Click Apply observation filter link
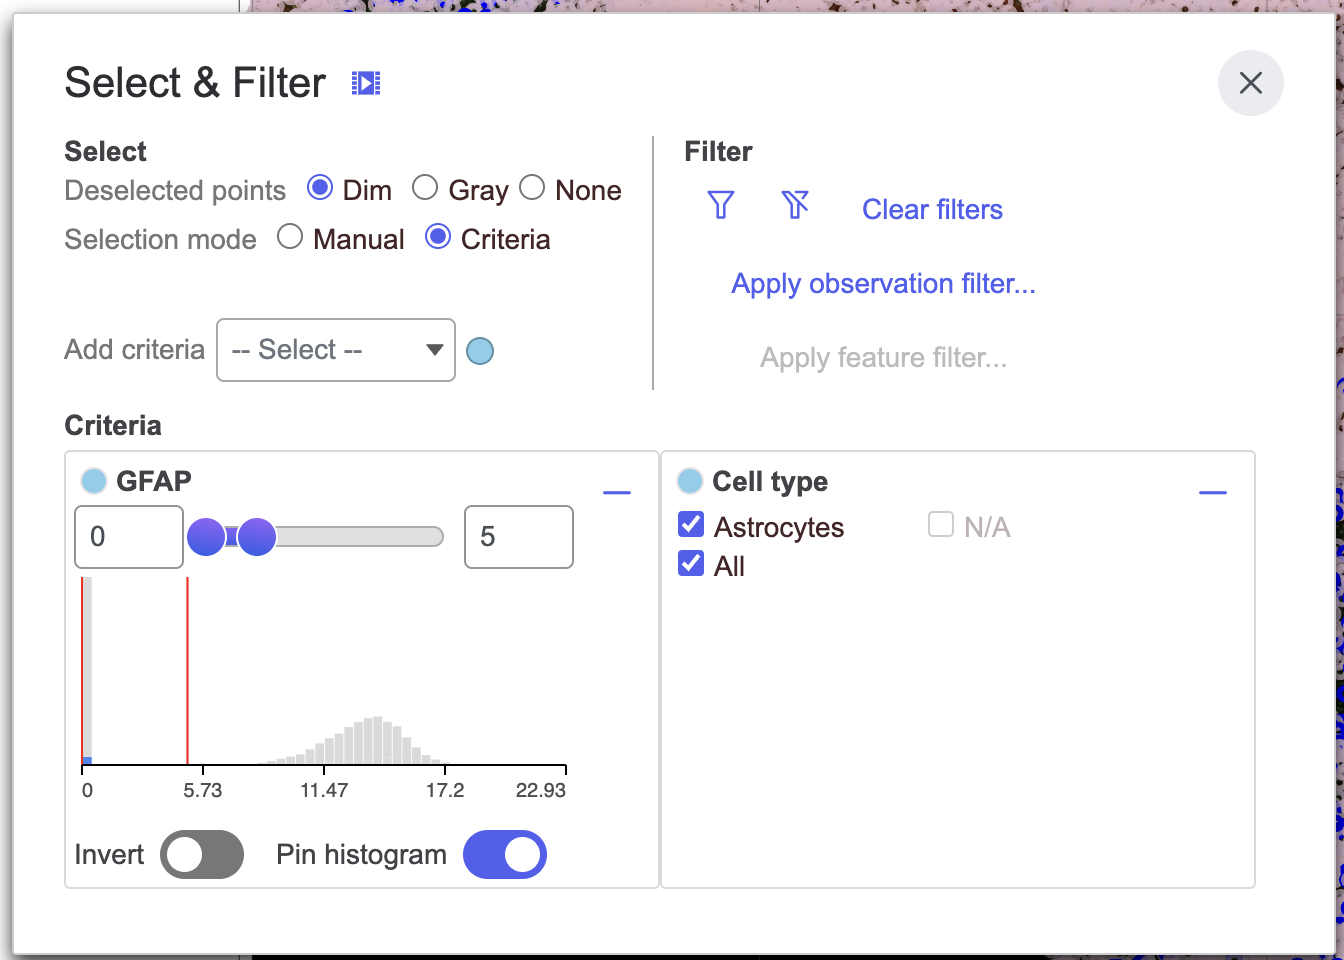The width and height of the screenshot is (1344, 960). coord(883,284)
